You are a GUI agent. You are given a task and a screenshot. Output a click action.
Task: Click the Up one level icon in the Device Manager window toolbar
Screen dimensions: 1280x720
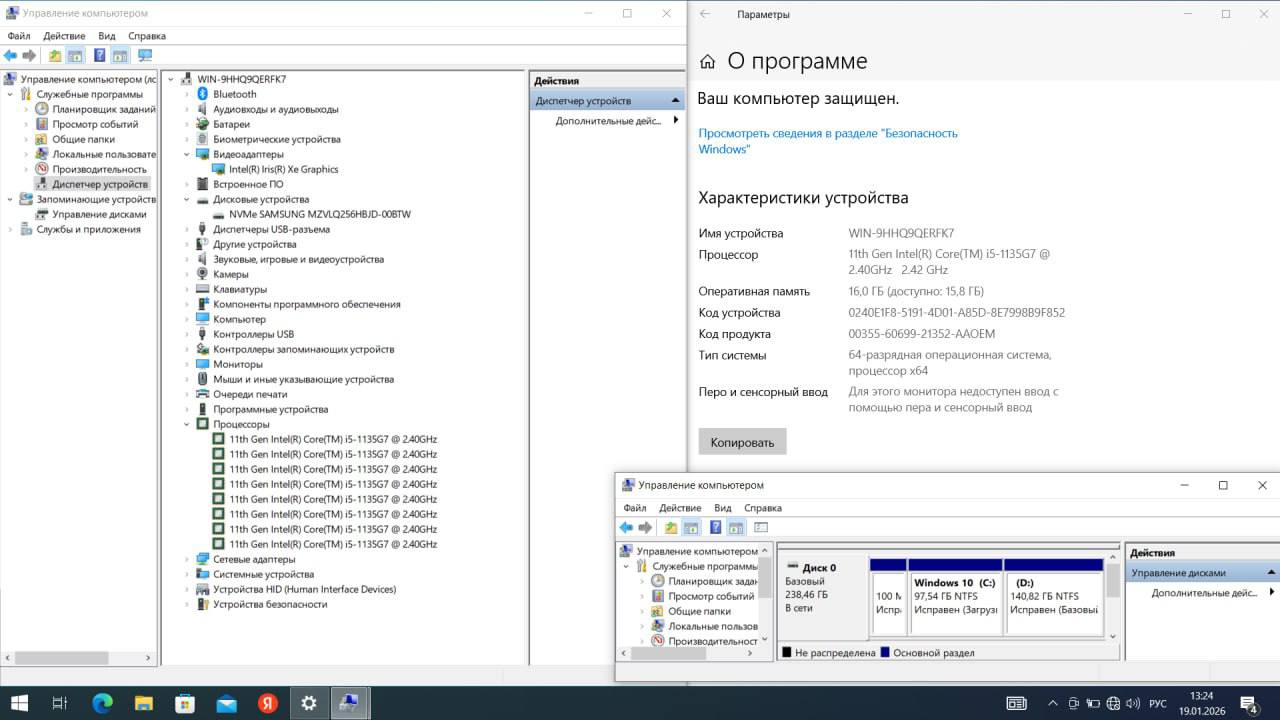55,55
